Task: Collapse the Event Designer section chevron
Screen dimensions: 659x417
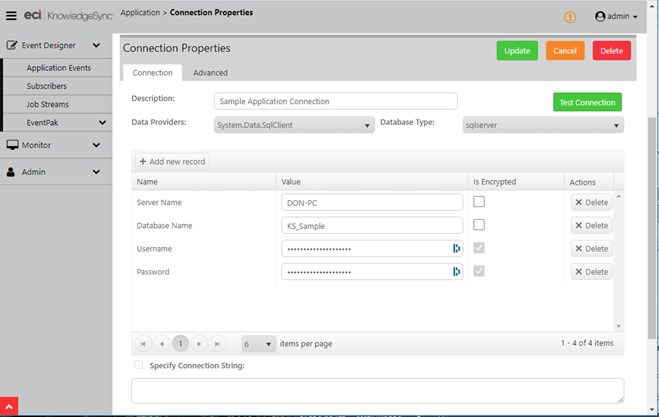Action: tap(96, 45)
